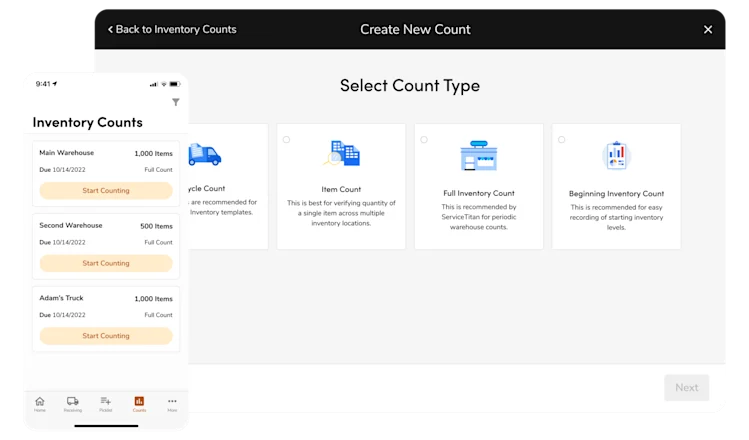The image size is (749, 440).
Task: Click the 9:41 clock on the phone
Action: 43,84
